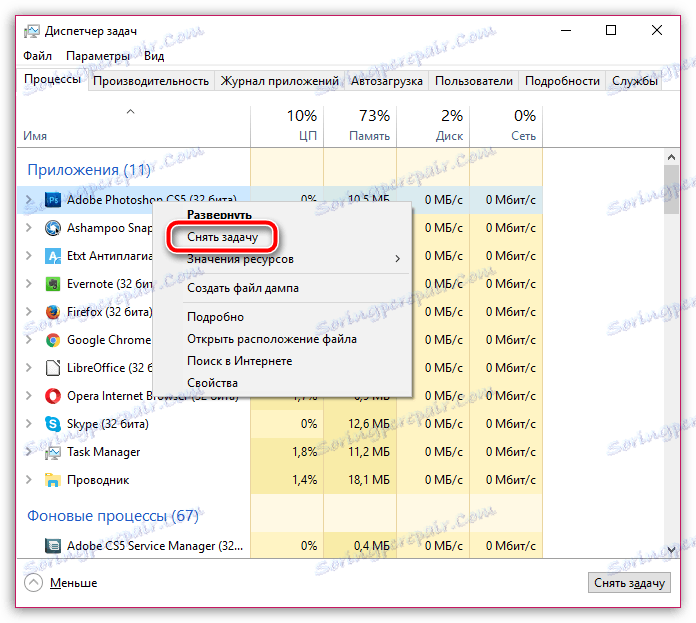Expand the Firefox process group
The image size is (696, 623).
pos(29,312)
